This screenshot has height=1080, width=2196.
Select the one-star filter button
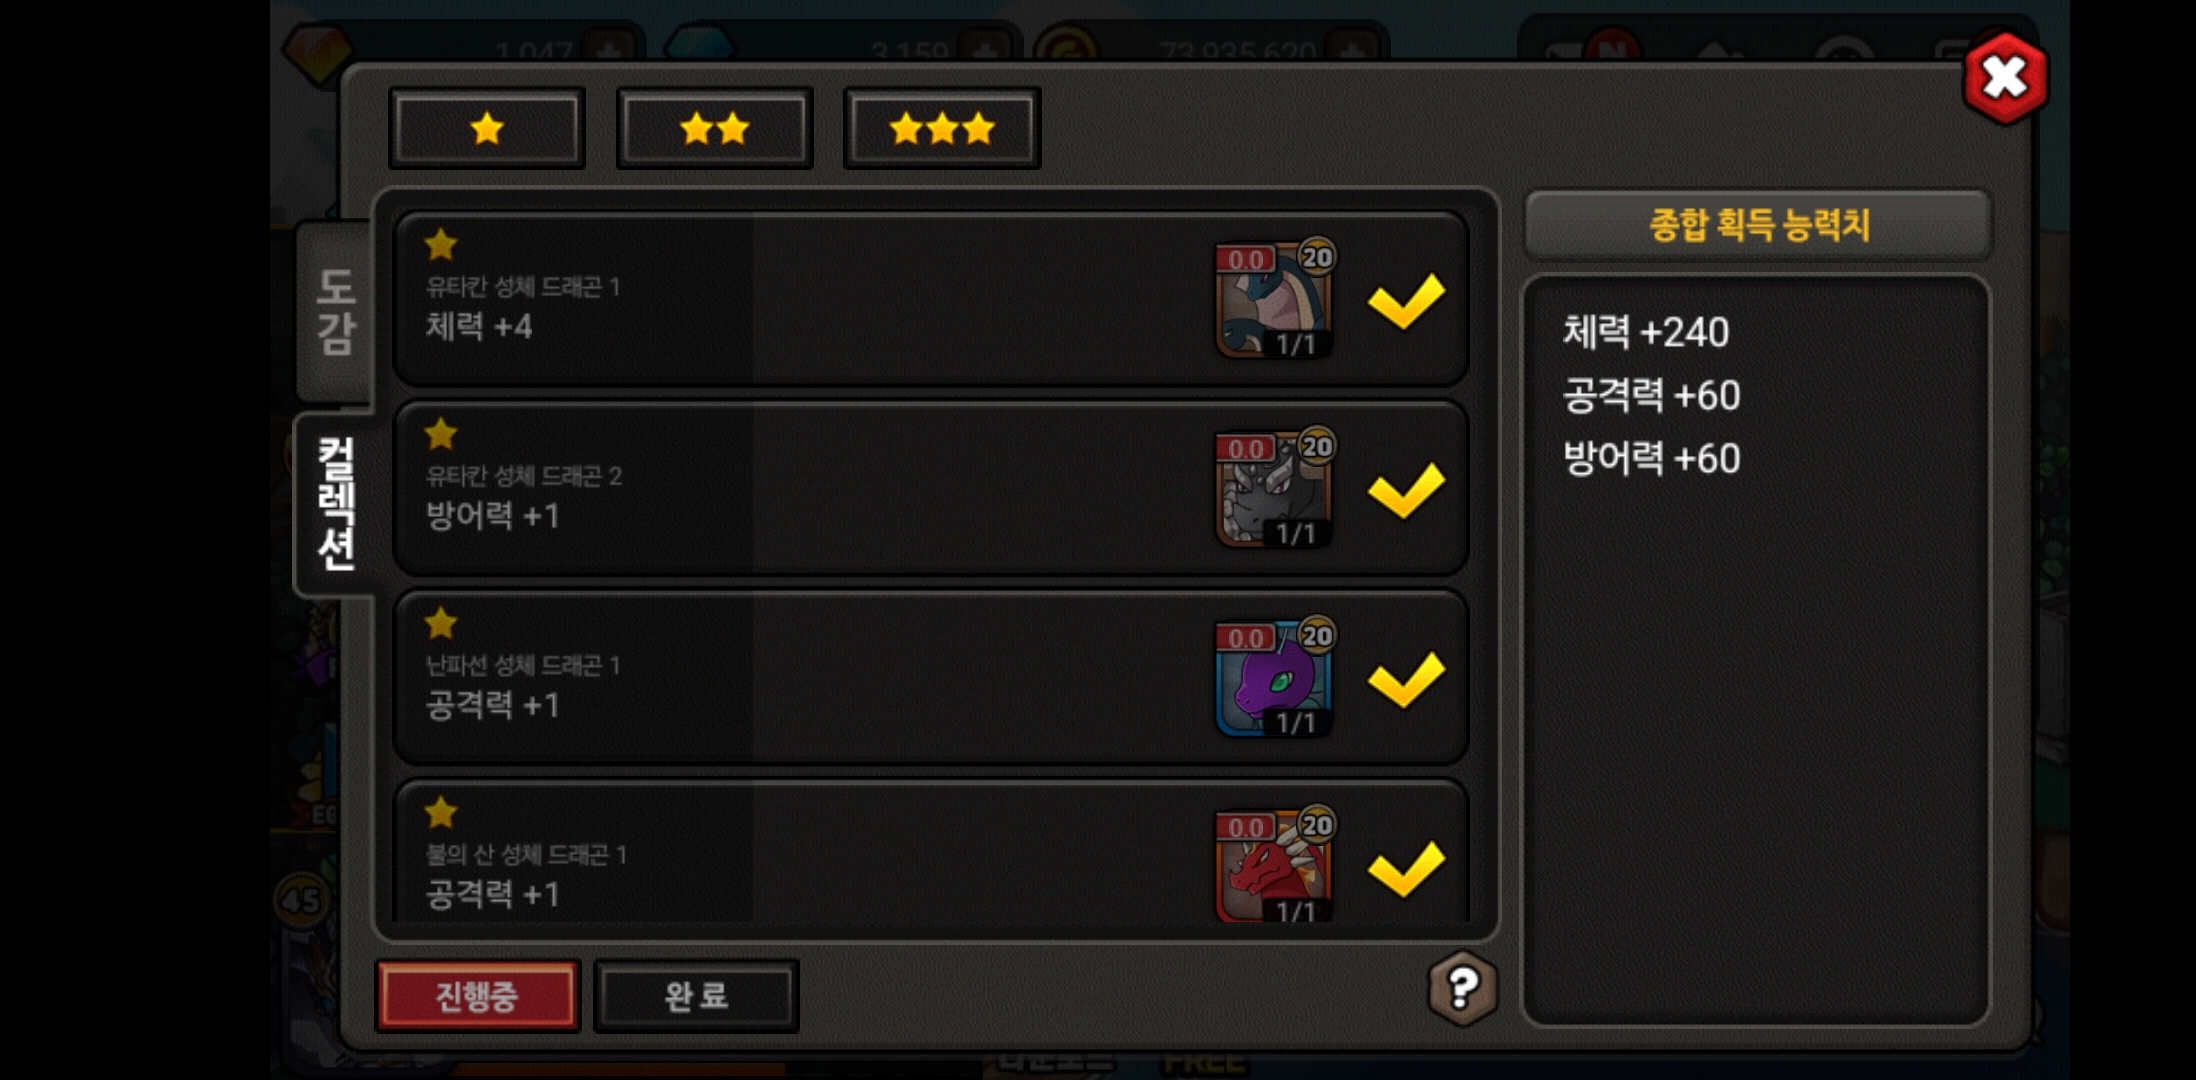pos(487,129)
